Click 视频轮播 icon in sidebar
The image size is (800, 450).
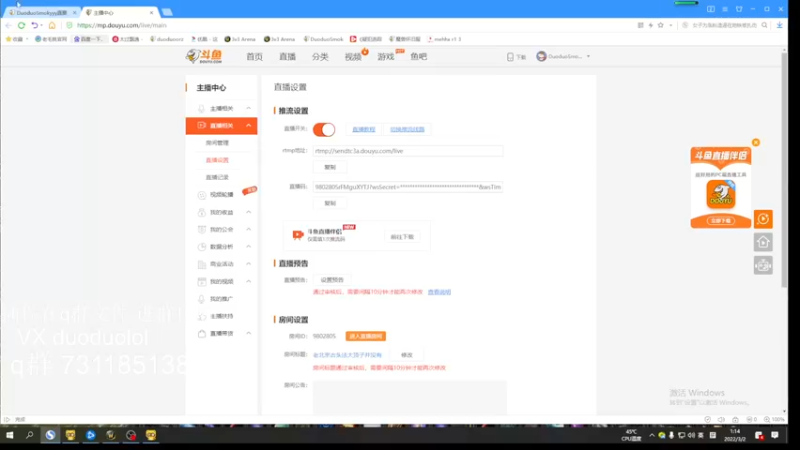(202, 194)
